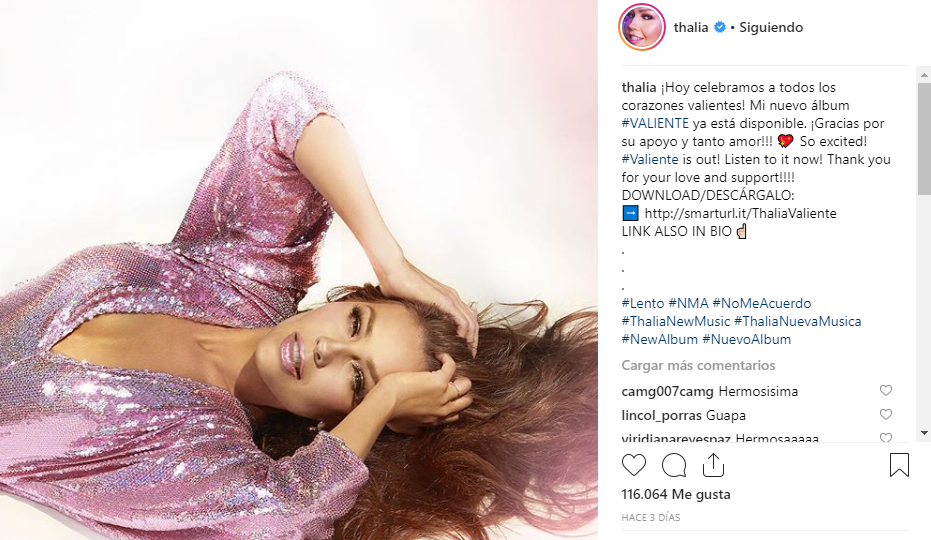Click the Siguiendo follow status button

771,27
